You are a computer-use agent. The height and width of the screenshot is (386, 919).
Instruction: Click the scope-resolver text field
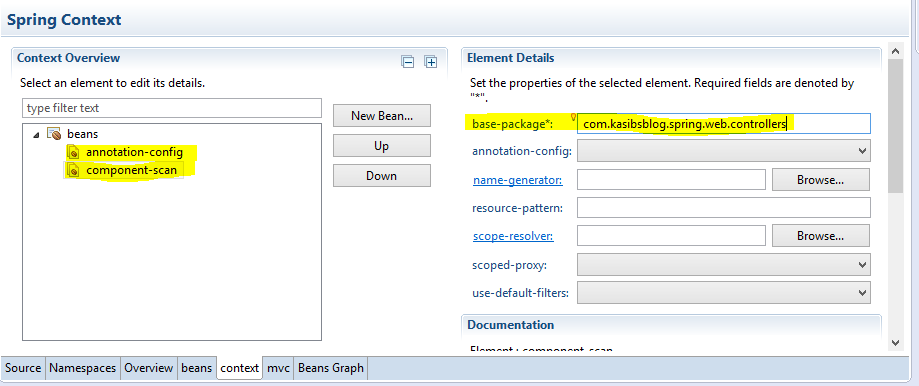pyautogui.click(x=671, y=235)
